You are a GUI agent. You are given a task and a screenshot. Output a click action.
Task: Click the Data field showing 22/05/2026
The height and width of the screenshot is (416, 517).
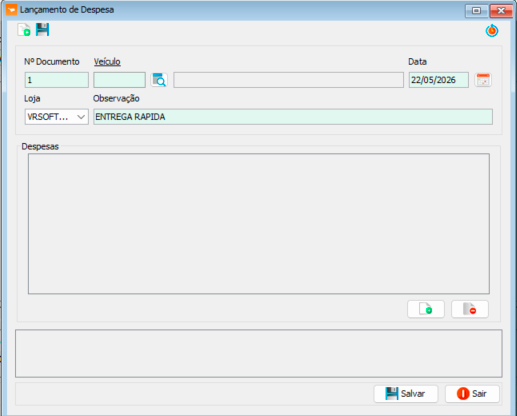[x=439, y=80]
